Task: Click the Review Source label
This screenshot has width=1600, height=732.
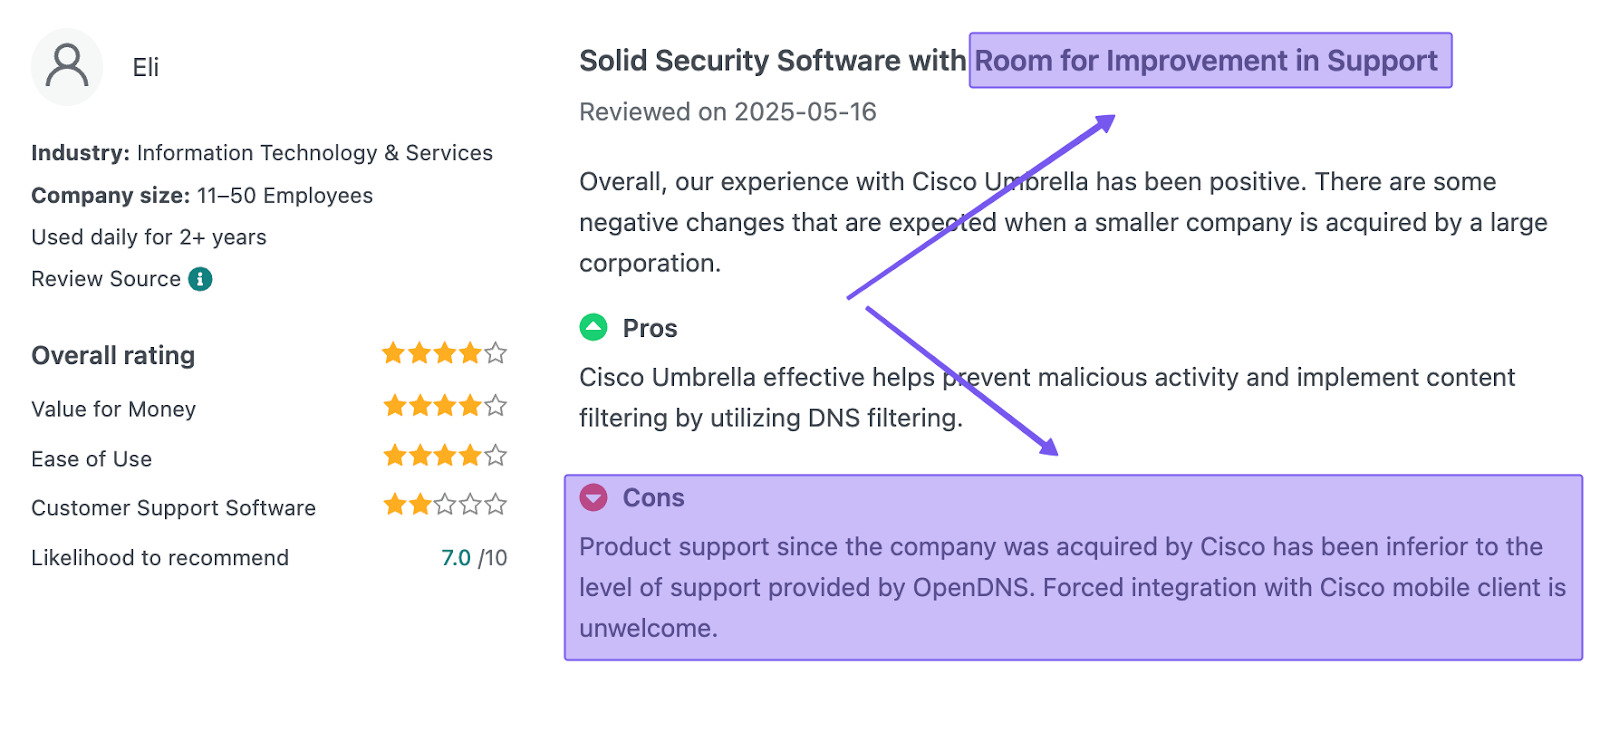Action: (106, 279)
